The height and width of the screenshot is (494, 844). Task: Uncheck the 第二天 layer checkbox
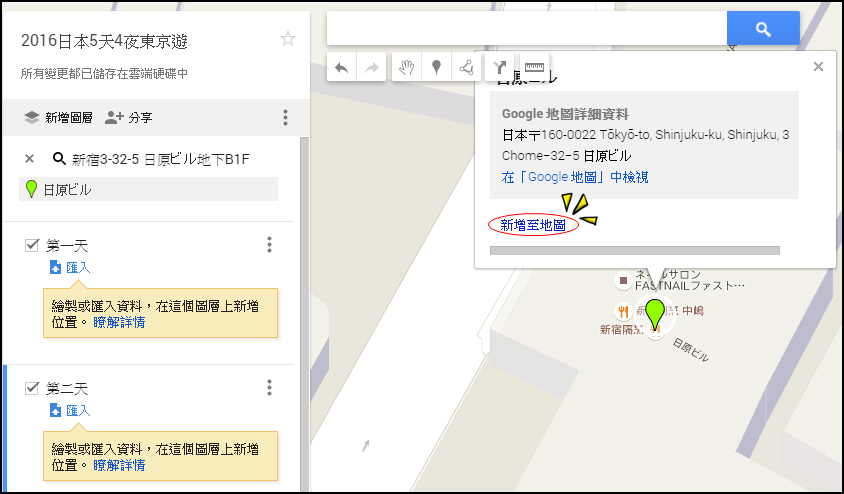(x=32, y=388)
